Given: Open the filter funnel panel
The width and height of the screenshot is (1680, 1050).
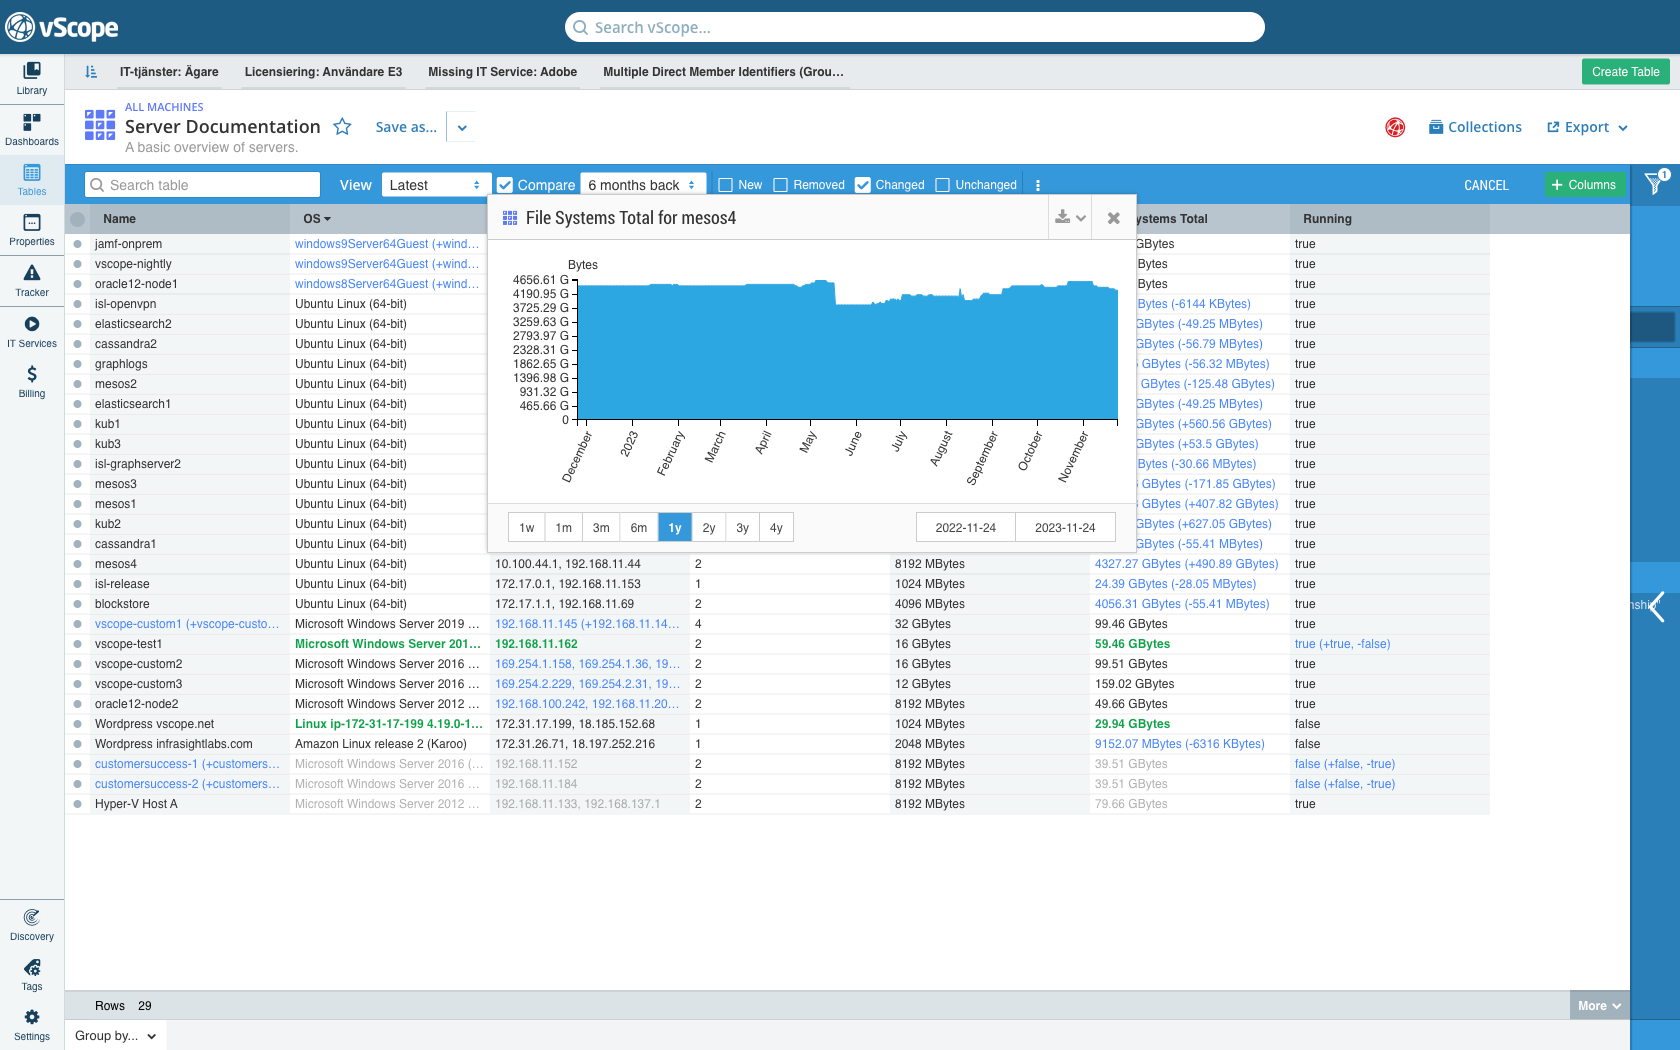Looking at the screenshot, I should [x=1655, y=183].
